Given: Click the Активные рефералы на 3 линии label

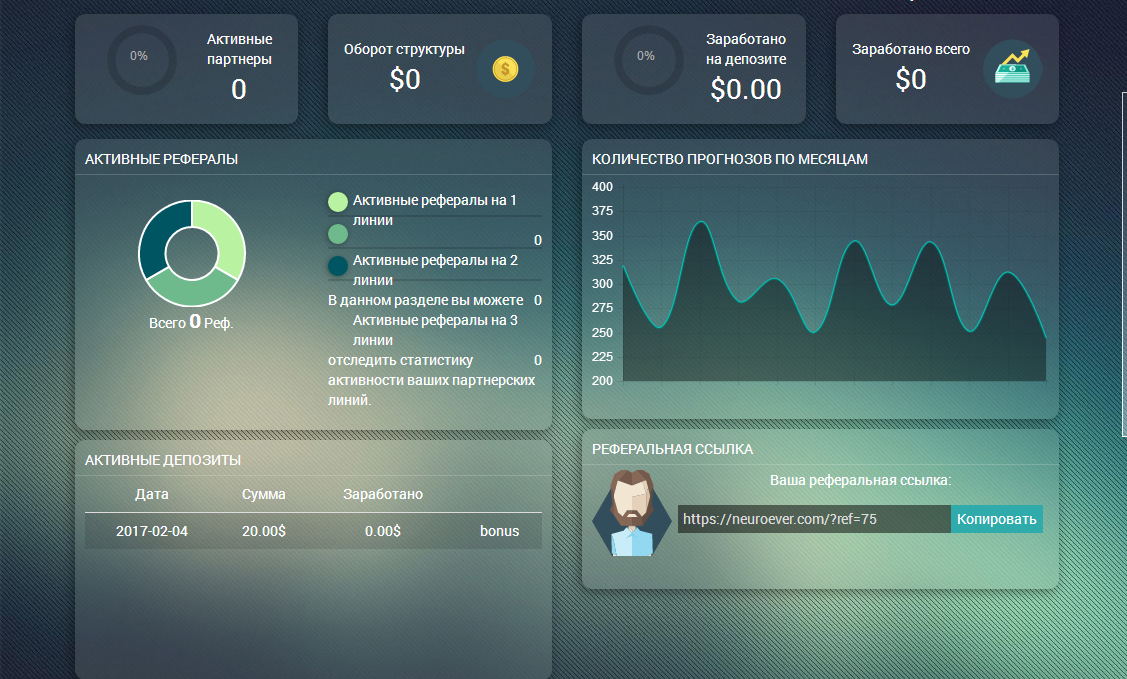Looking at the screenshot, I should coord(435,330).
